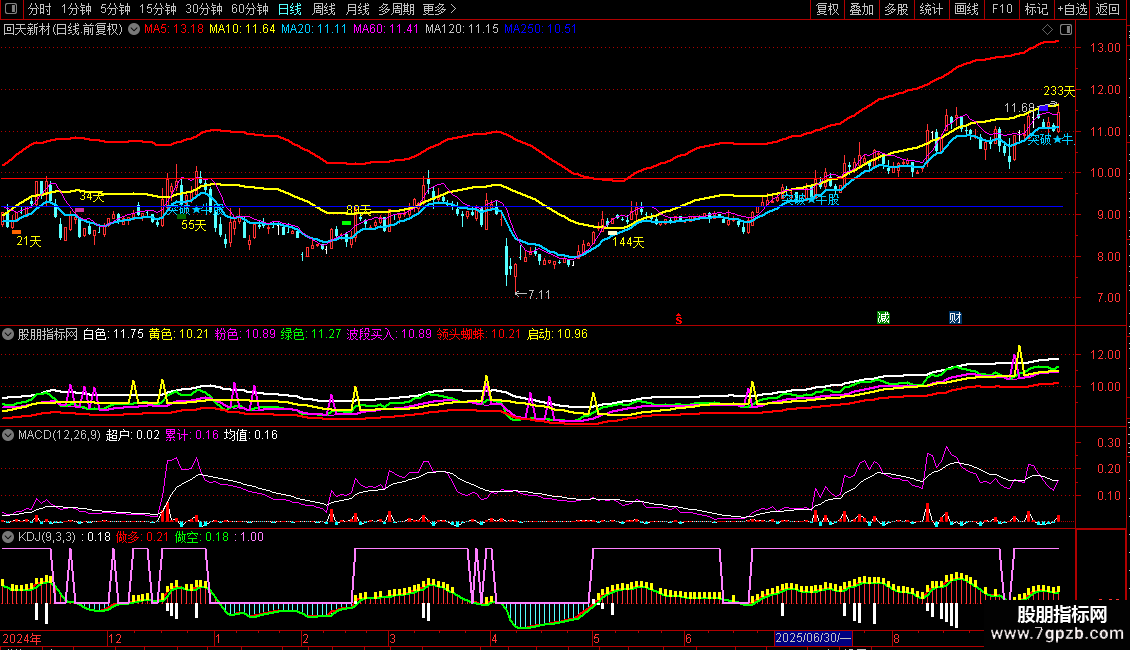Viewport: 1130px width, 650px height.
Task: Click the 做空: 0.18 value
Action: (x=202, y=537)
